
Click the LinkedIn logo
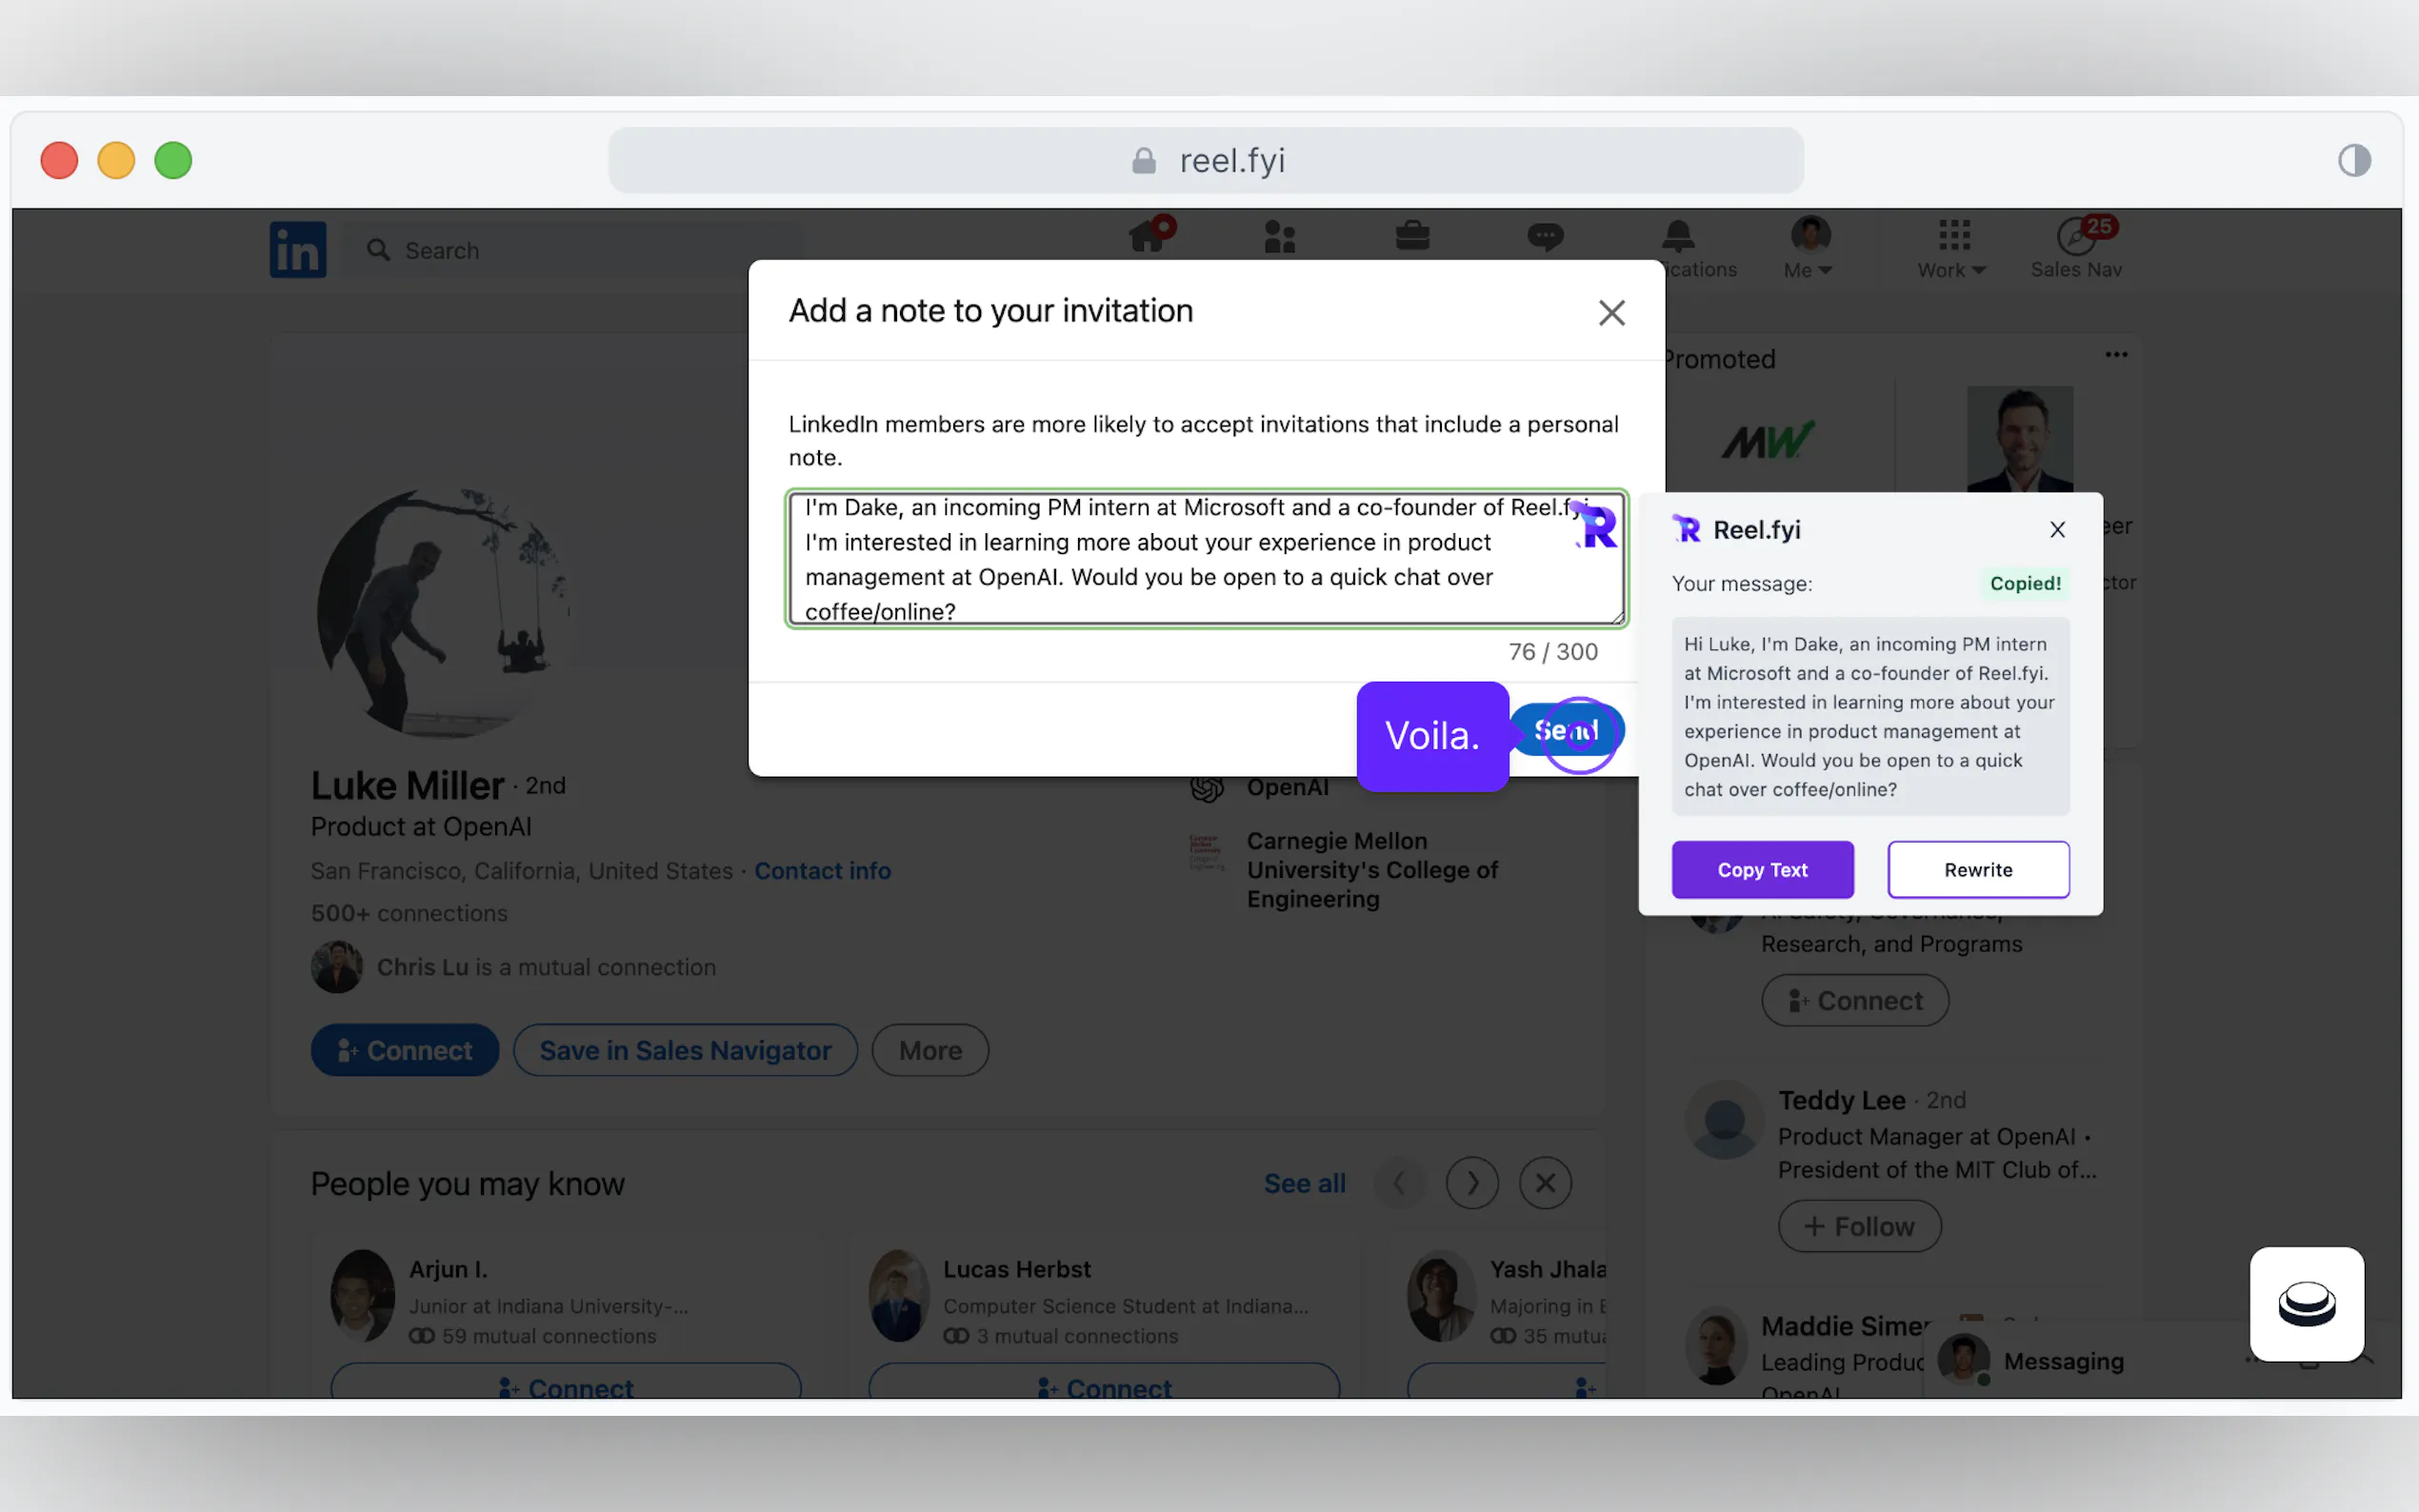pos(298,249)
